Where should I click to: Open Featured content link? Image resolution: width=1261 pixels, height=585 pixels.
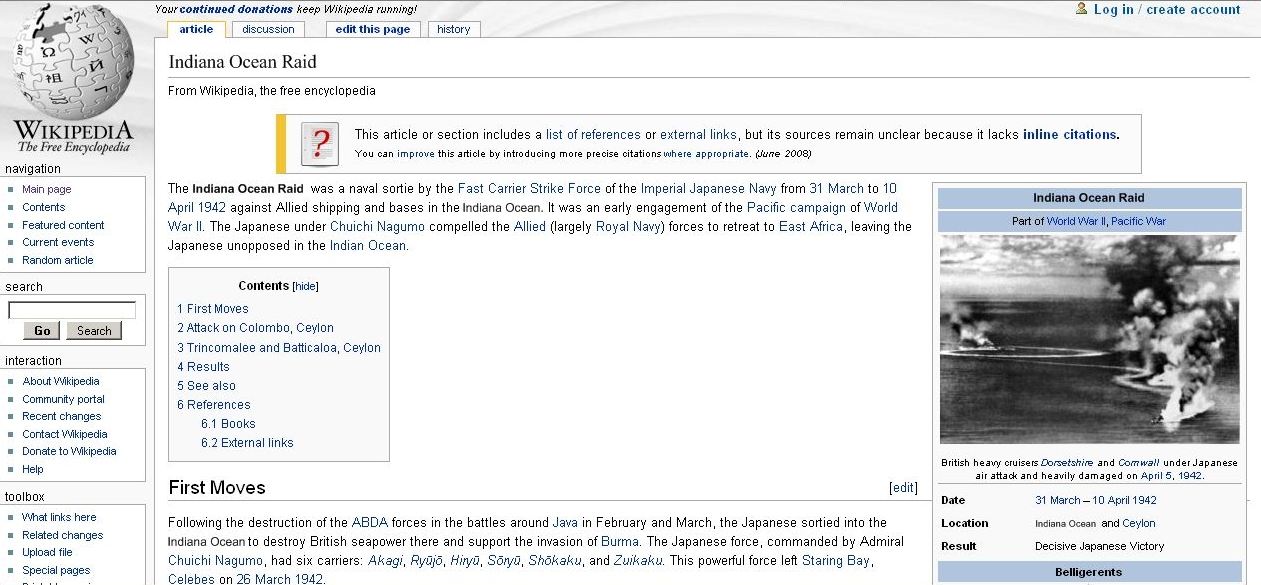point(63,225)
